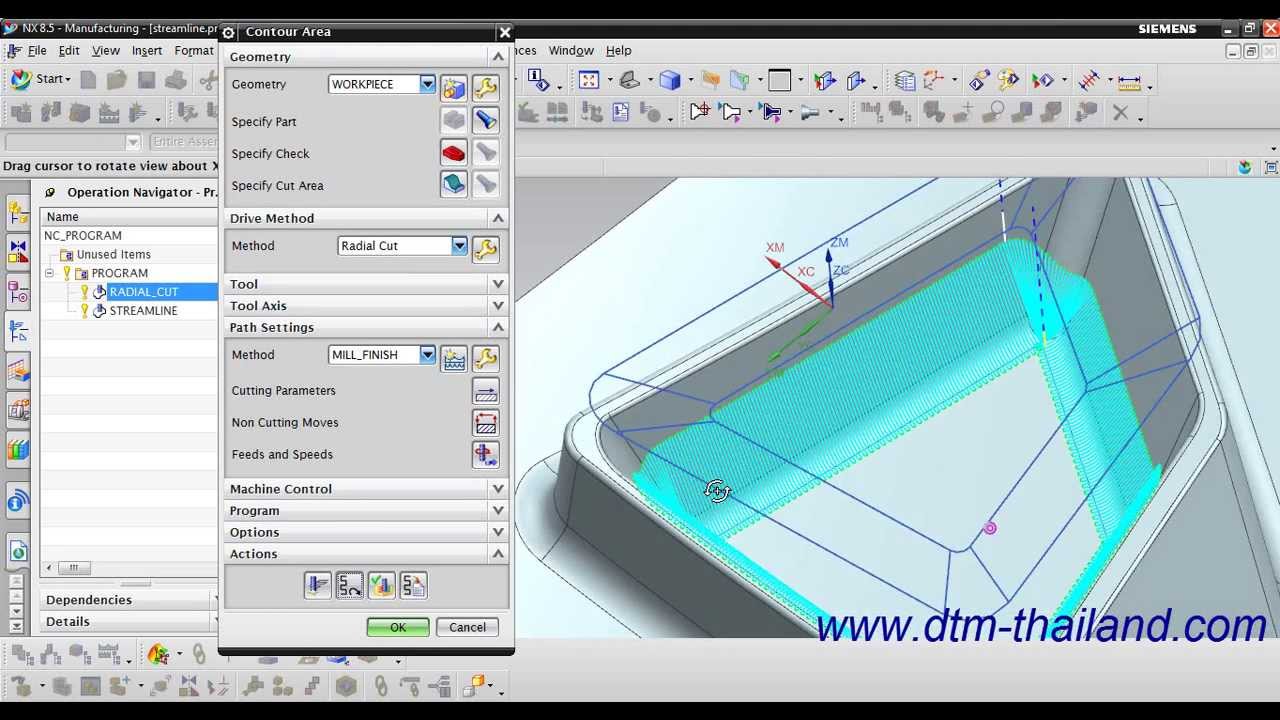This screenshot has width=1280, height=720.
Task: Click the Specify Part select icon
Action: click(453, 122)
